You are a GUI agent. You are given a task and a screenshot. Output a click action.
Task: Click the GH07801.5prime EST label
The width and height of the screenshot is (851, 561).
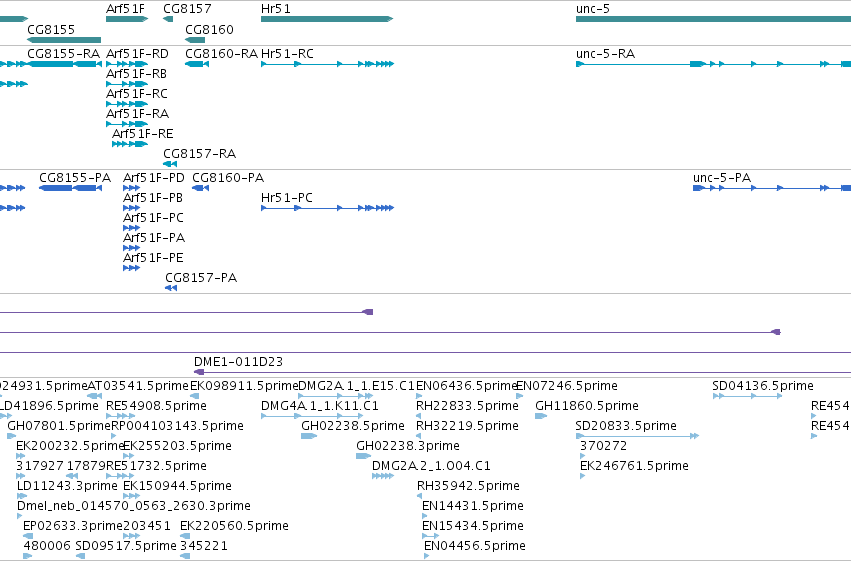(59, 426)
